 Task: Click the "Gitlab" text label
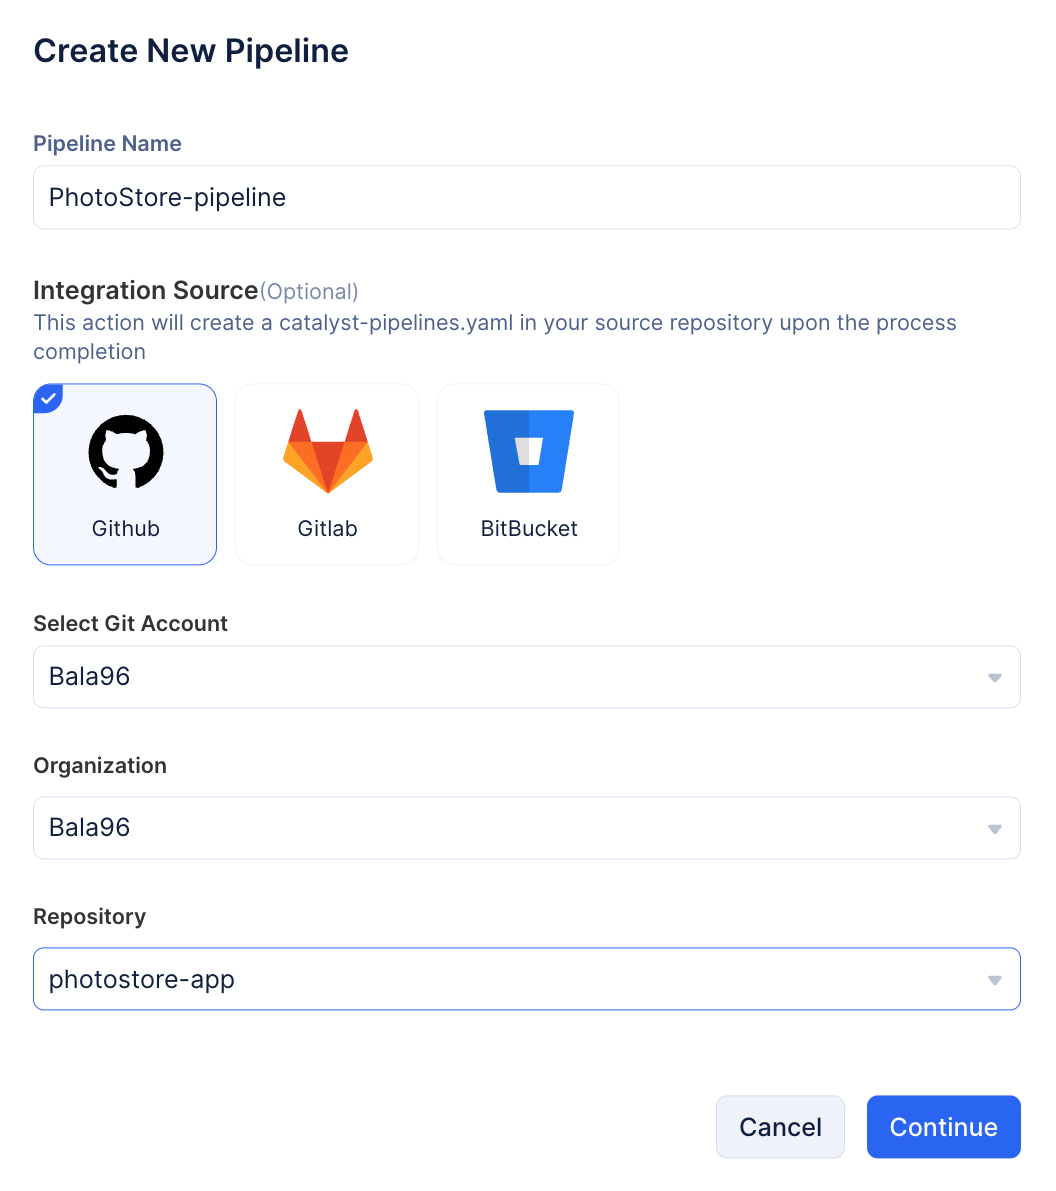[327, 529]
